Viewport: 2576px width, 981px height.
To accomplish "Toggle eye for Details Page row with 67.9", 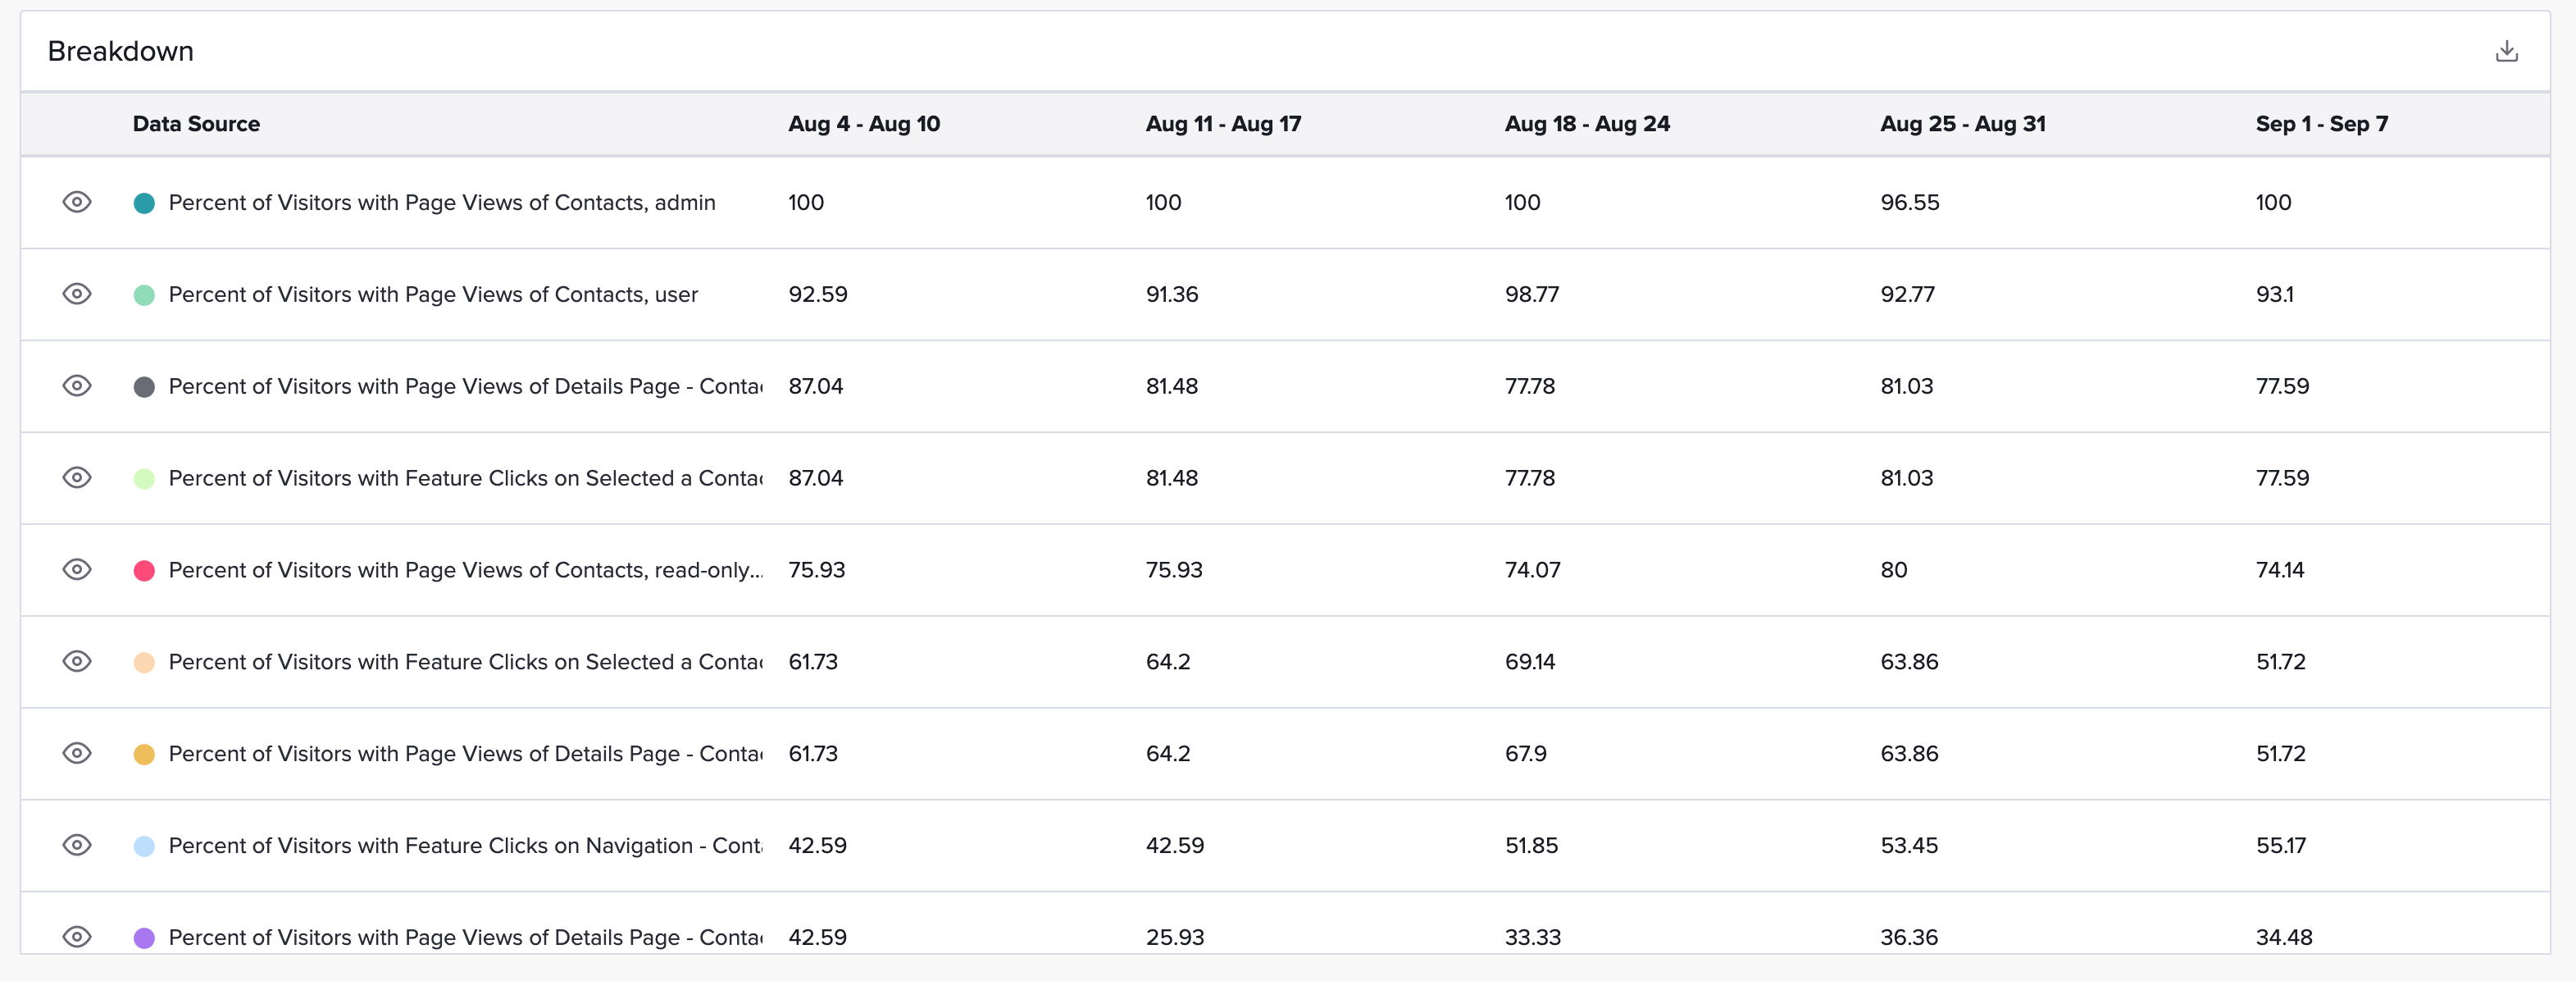I will [x=77, y=754].
